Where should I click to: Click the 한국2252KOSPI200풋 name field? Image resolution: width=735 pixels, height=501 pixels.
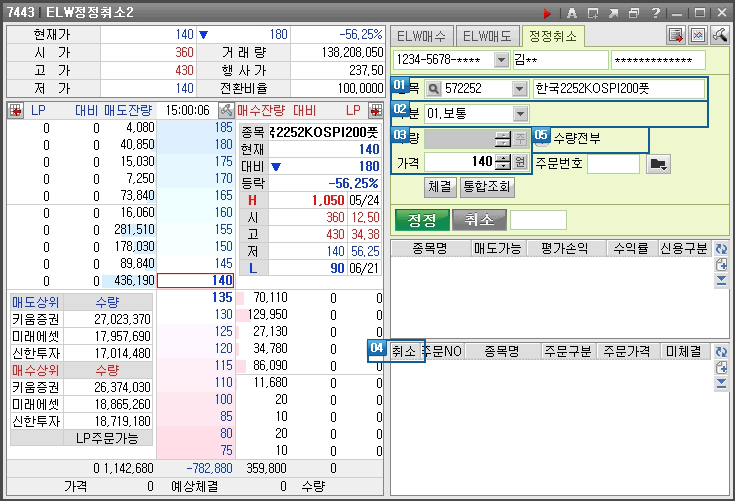pyautogui.click(x=619, y=89)
